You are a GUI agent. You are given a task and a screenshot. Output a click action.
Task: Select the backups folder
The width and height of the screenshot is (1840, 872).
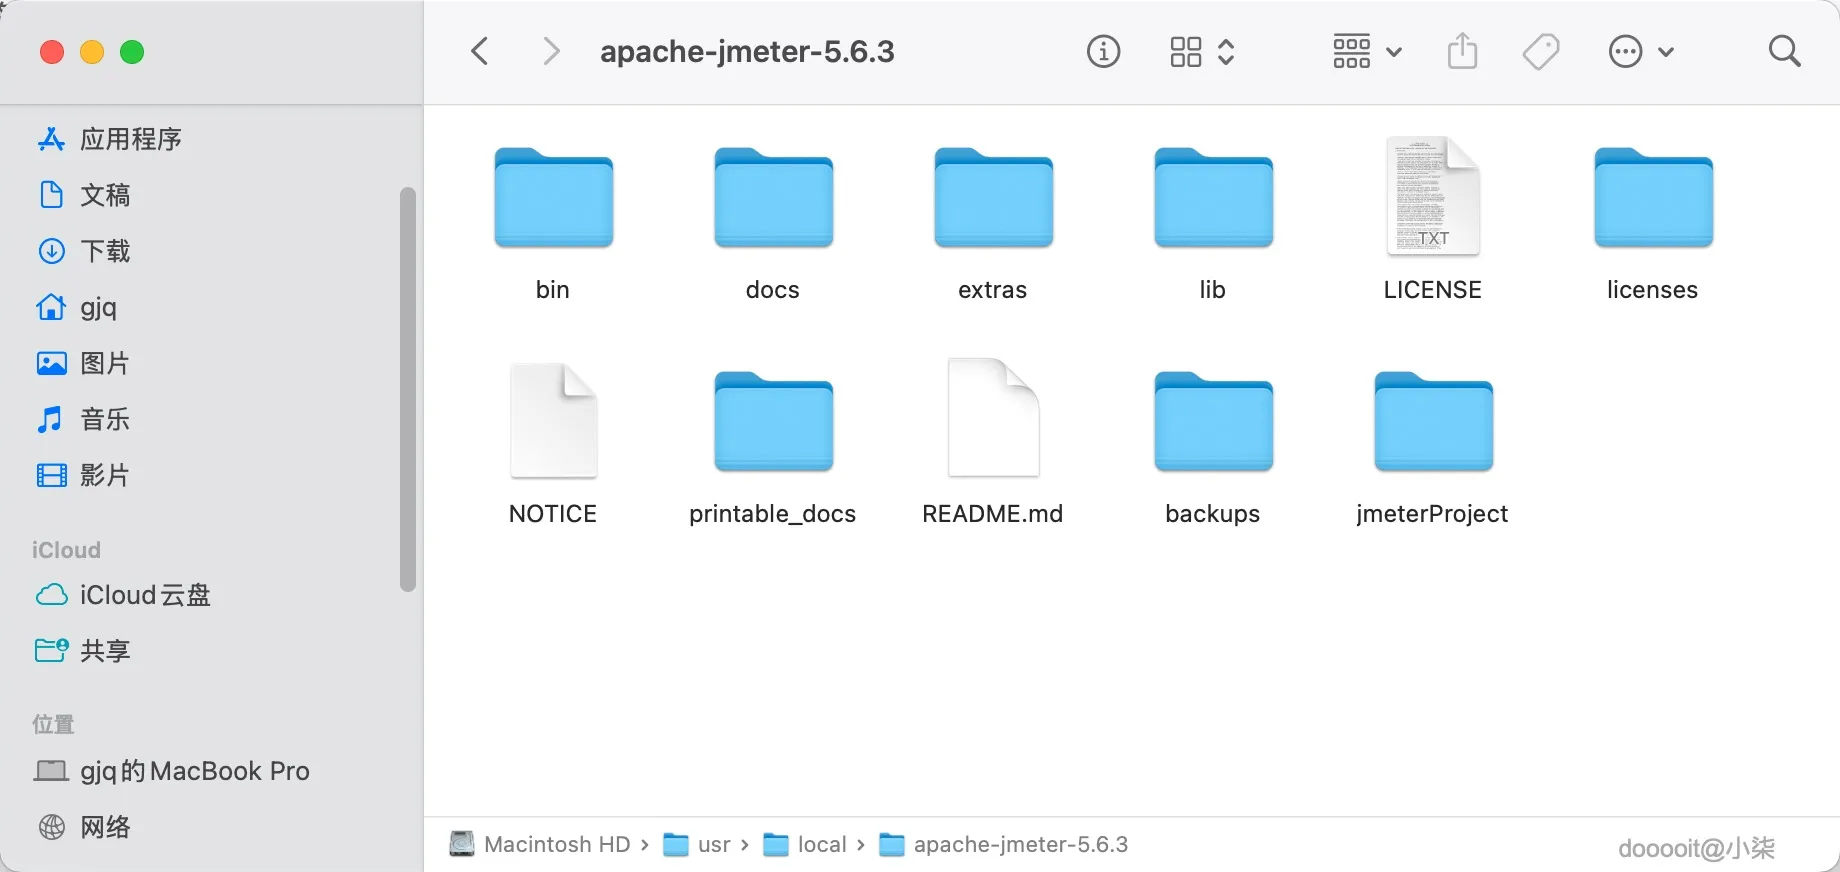click(1213, 421)
